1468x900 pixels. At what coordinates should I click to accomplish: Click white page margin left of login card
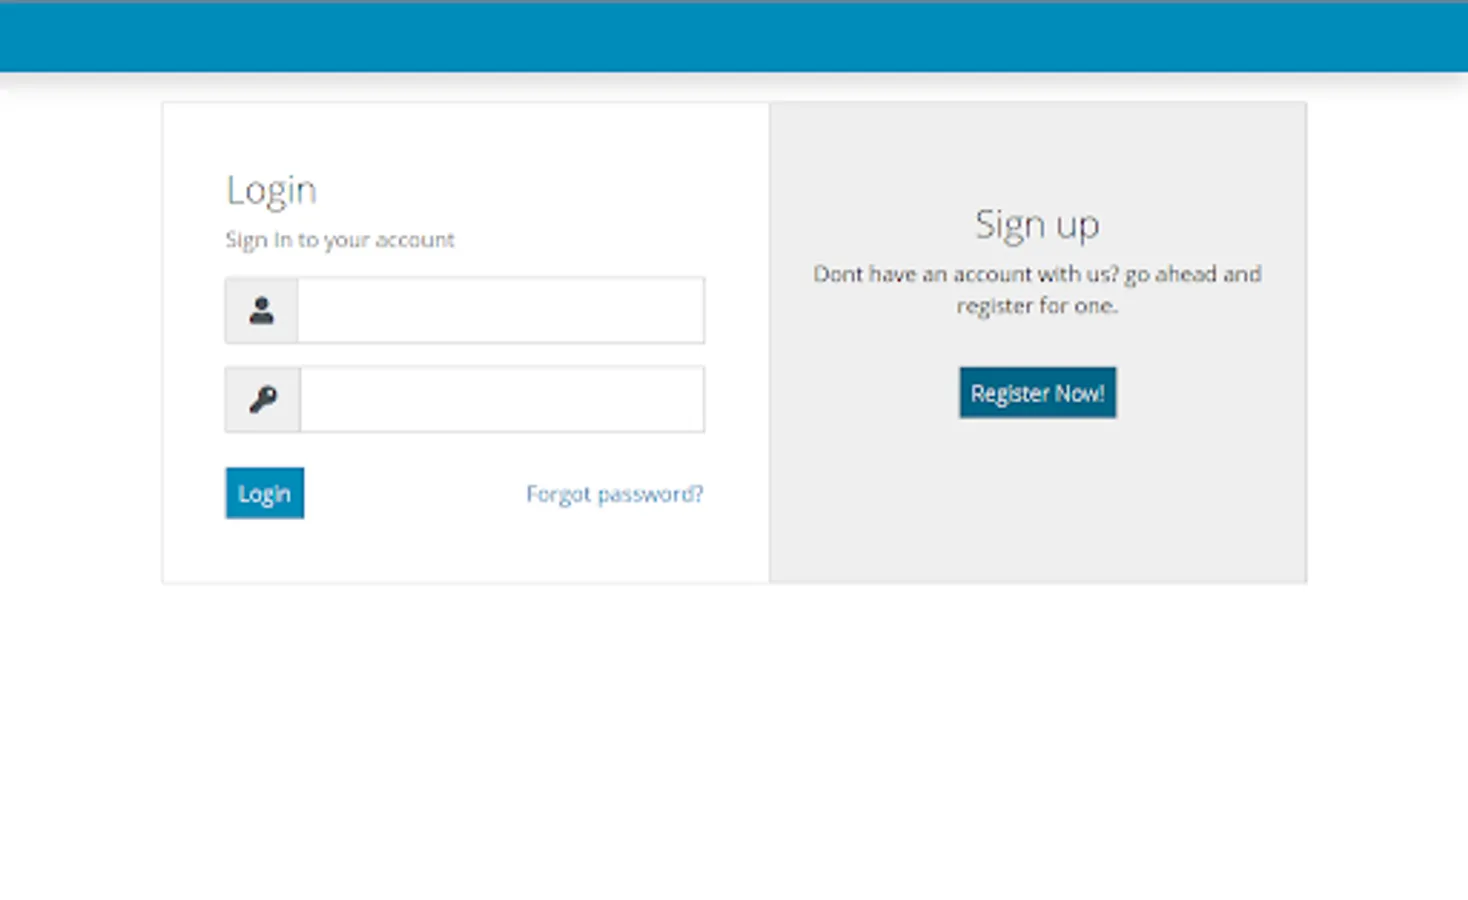tap(80, 340)
